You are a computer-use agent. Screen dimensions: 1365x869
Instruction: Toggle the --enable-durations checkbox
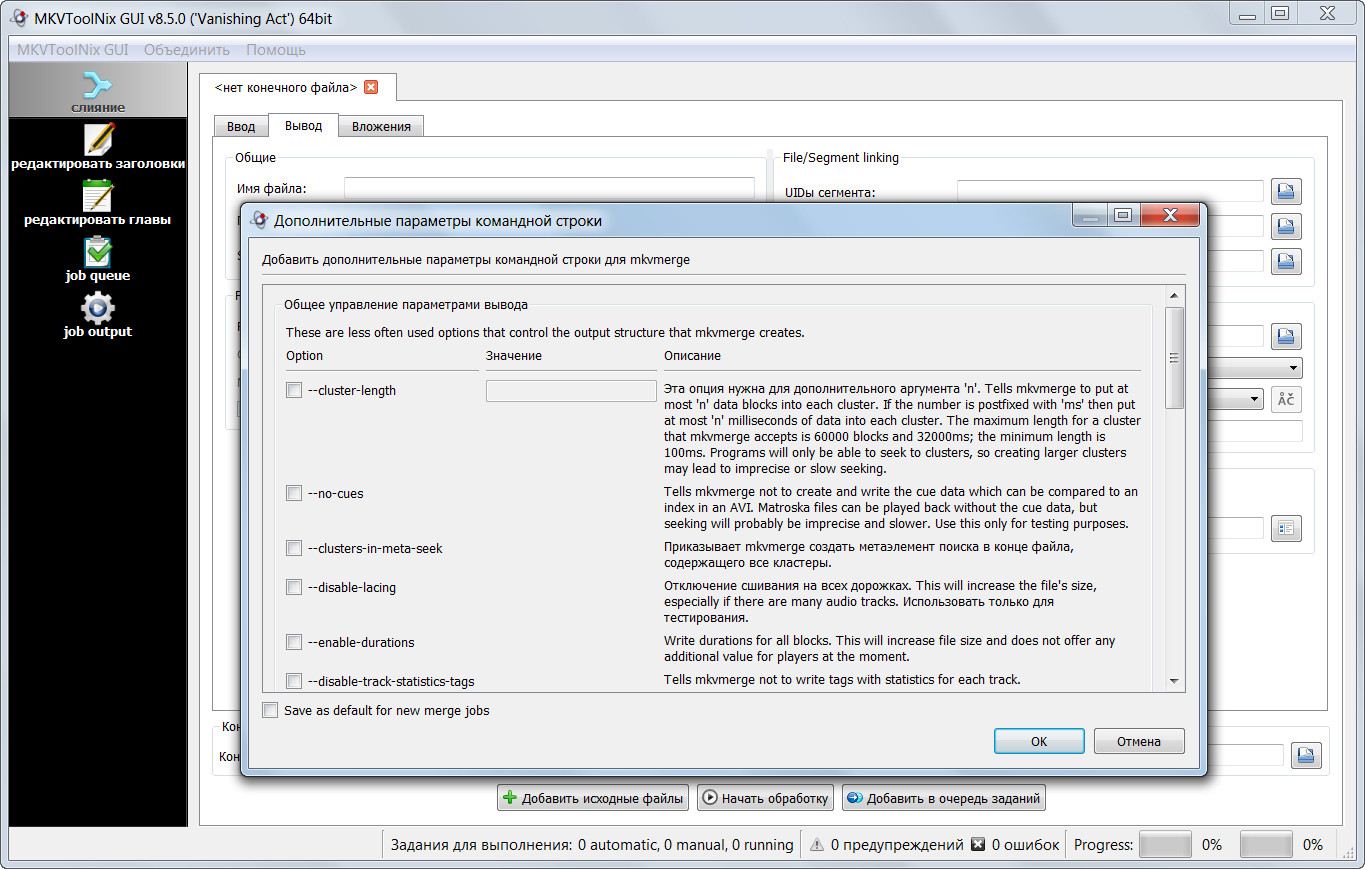[294, 642]
